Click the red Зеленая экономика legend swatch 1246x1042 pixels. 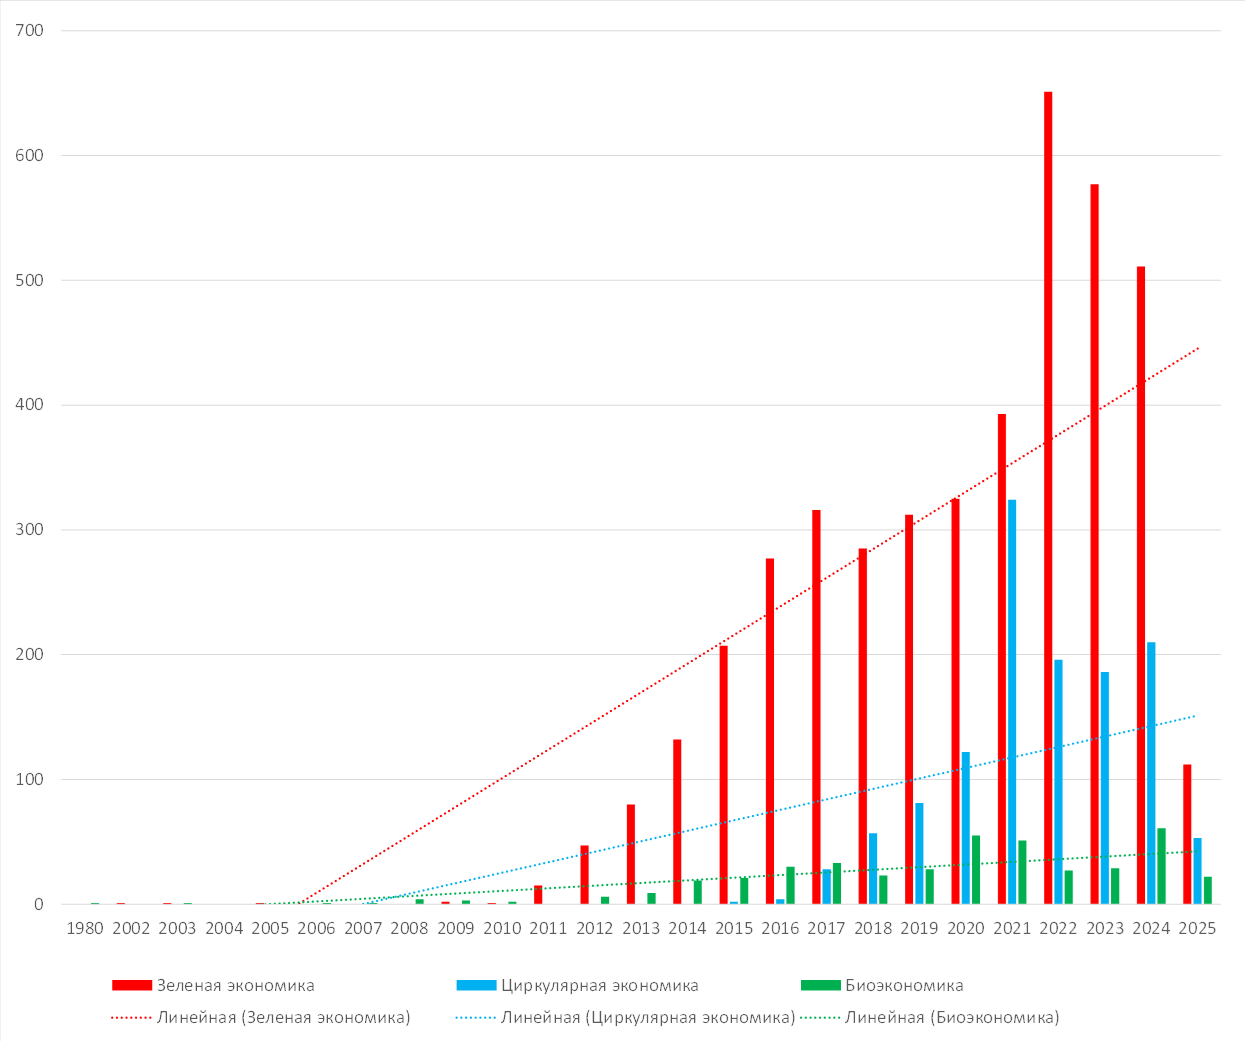tap(131, 985)
